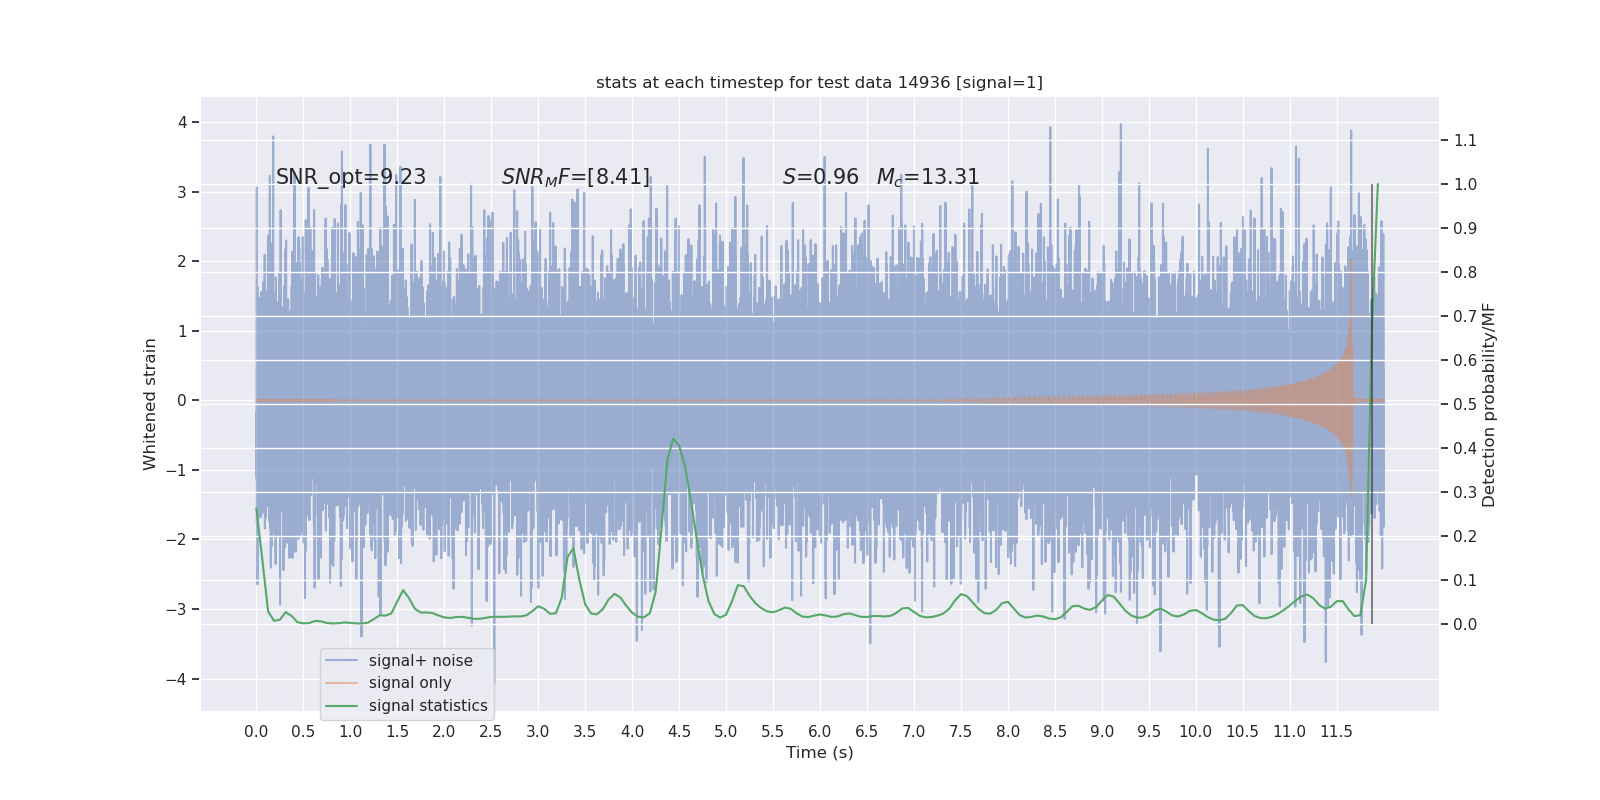Click the SNR_MF=[8.41] annotation
The width and height of the screenshot is (1600, 800).
[576, 177]
